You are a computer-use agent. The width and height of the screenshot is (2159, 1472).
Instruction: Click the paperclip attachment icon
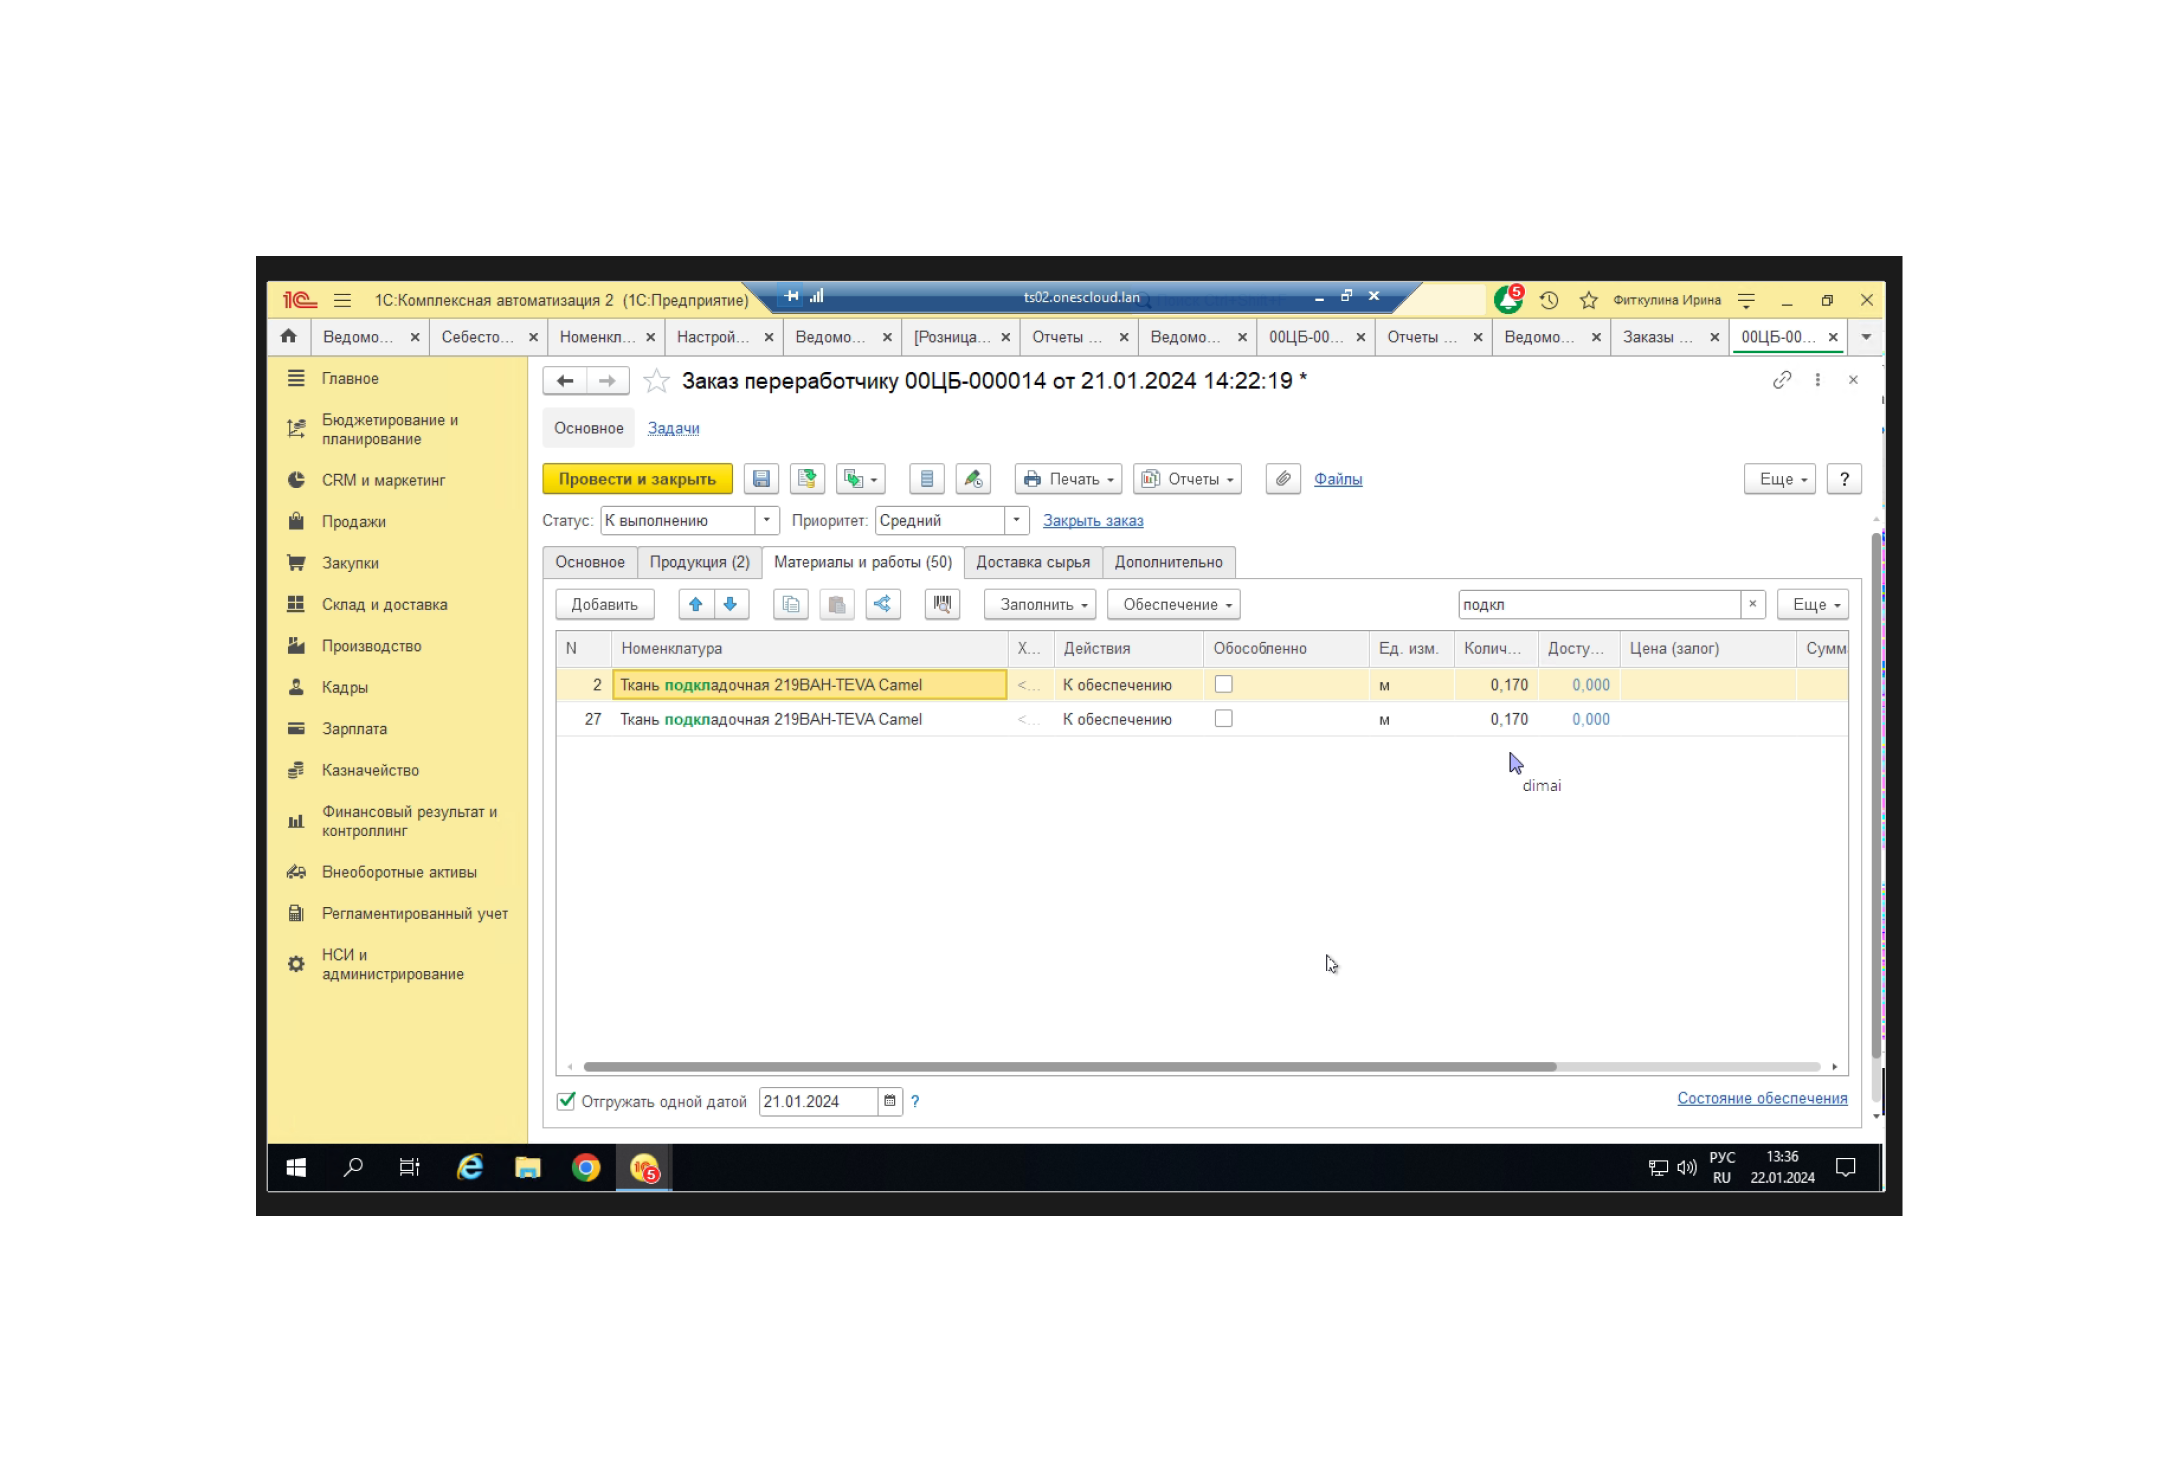pos(1282,479)
